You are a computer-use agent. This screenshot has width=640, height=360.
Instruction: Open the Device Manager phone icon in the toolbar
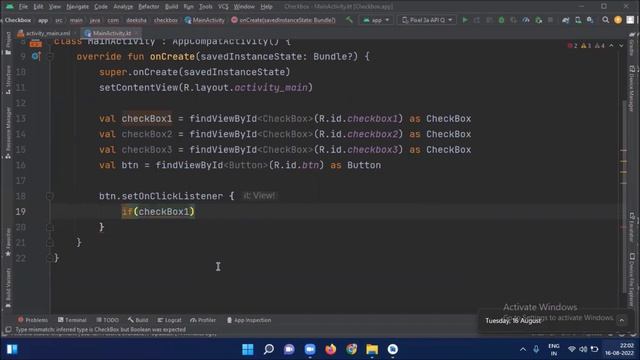click(x=578, y=20)
